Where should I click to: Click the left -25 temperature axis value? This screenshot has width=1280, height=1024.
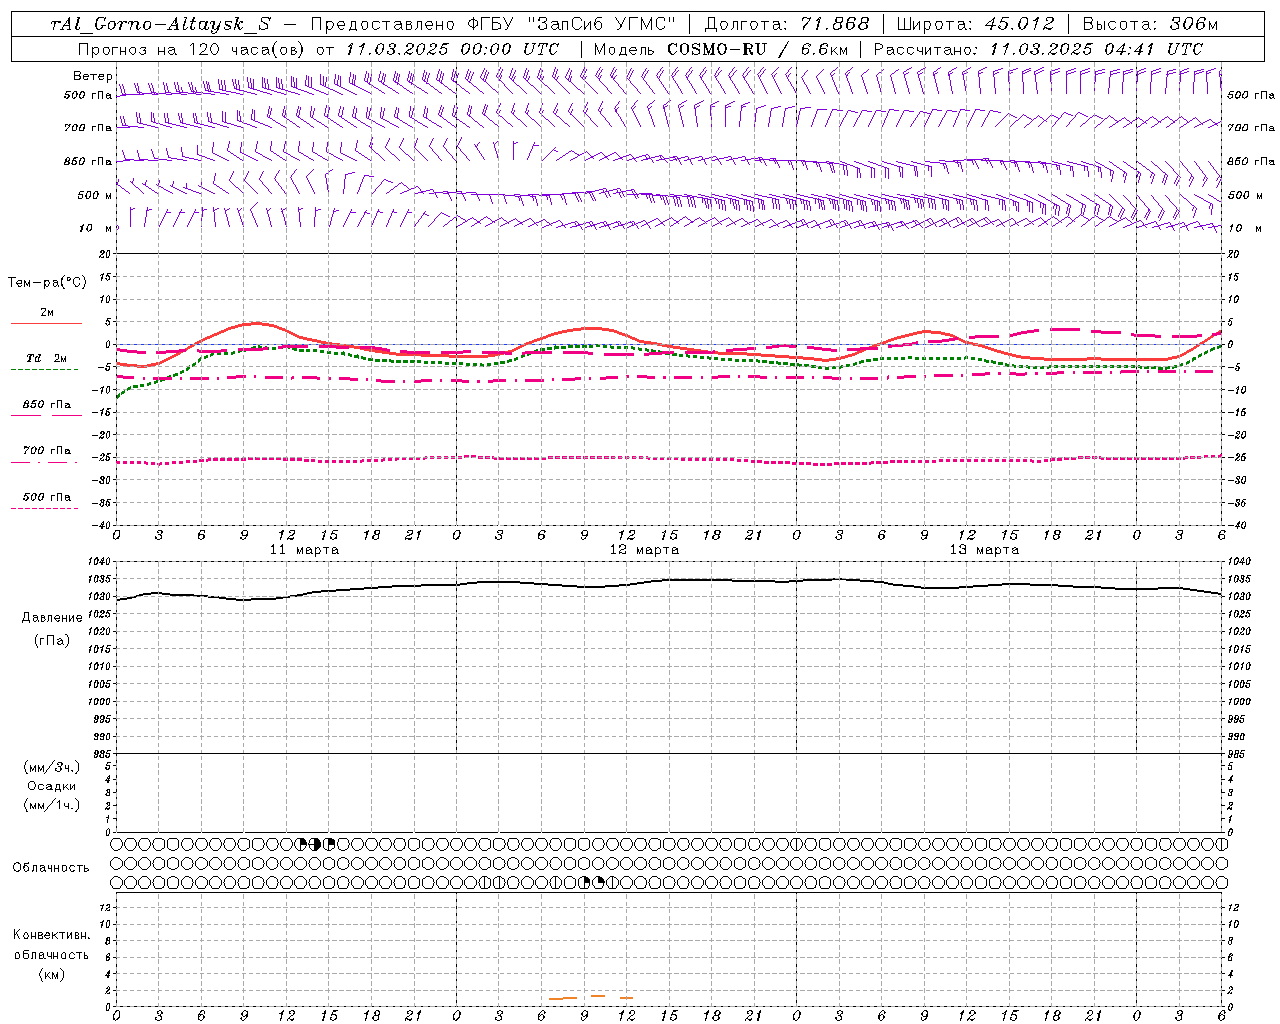[x=103, y=458]
